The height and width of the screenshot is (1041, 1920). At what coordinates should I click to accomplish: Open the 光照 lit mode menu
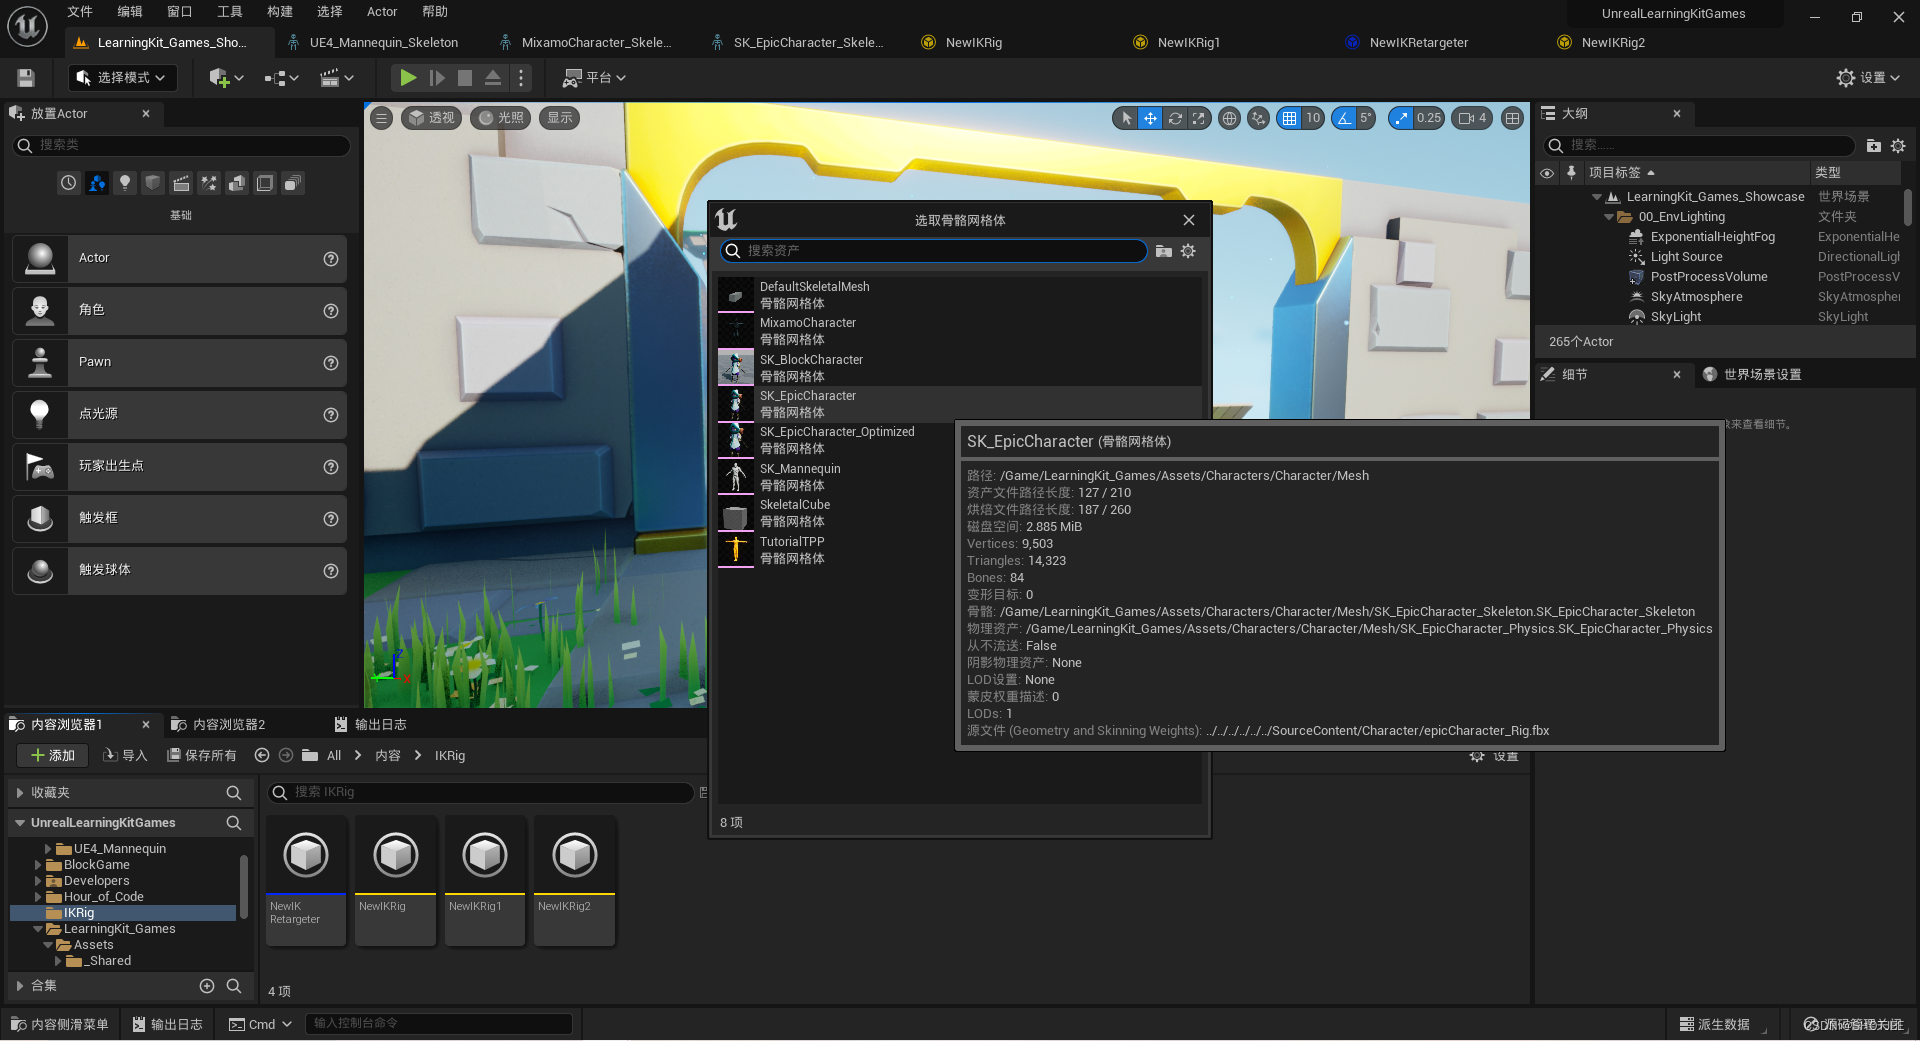click(x=501, y=118)
